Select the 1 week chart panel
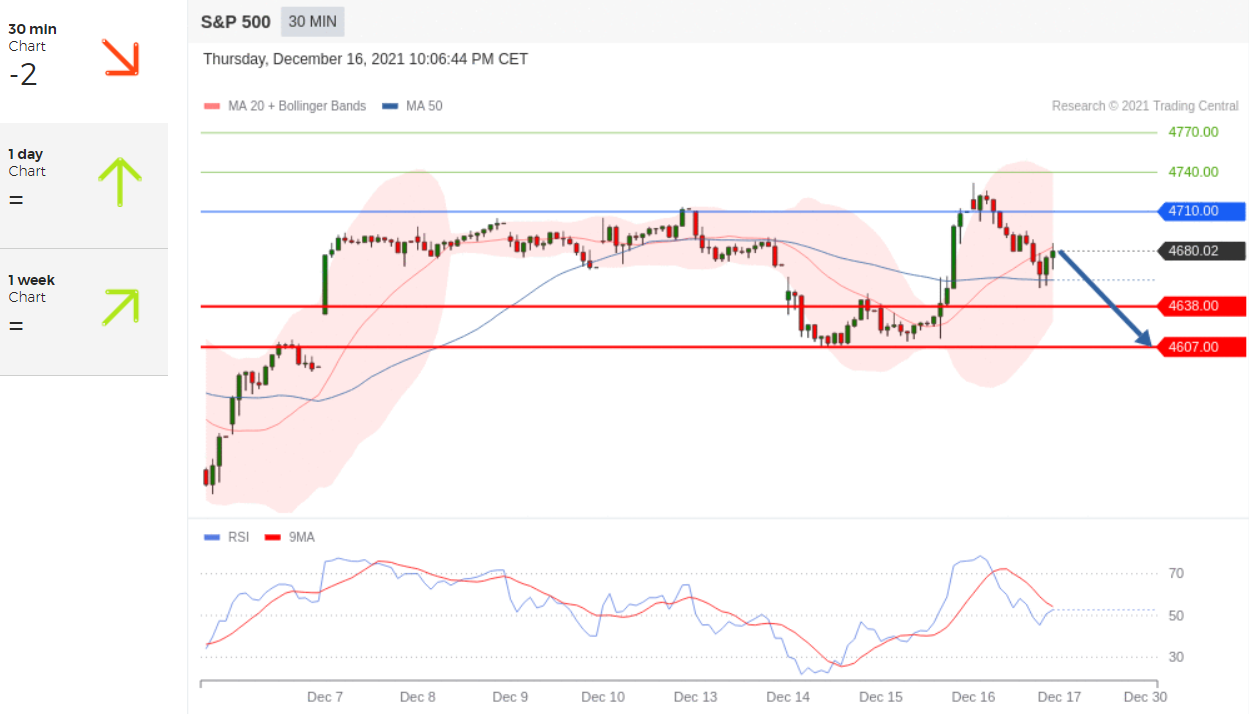 [x=84, y=312]
